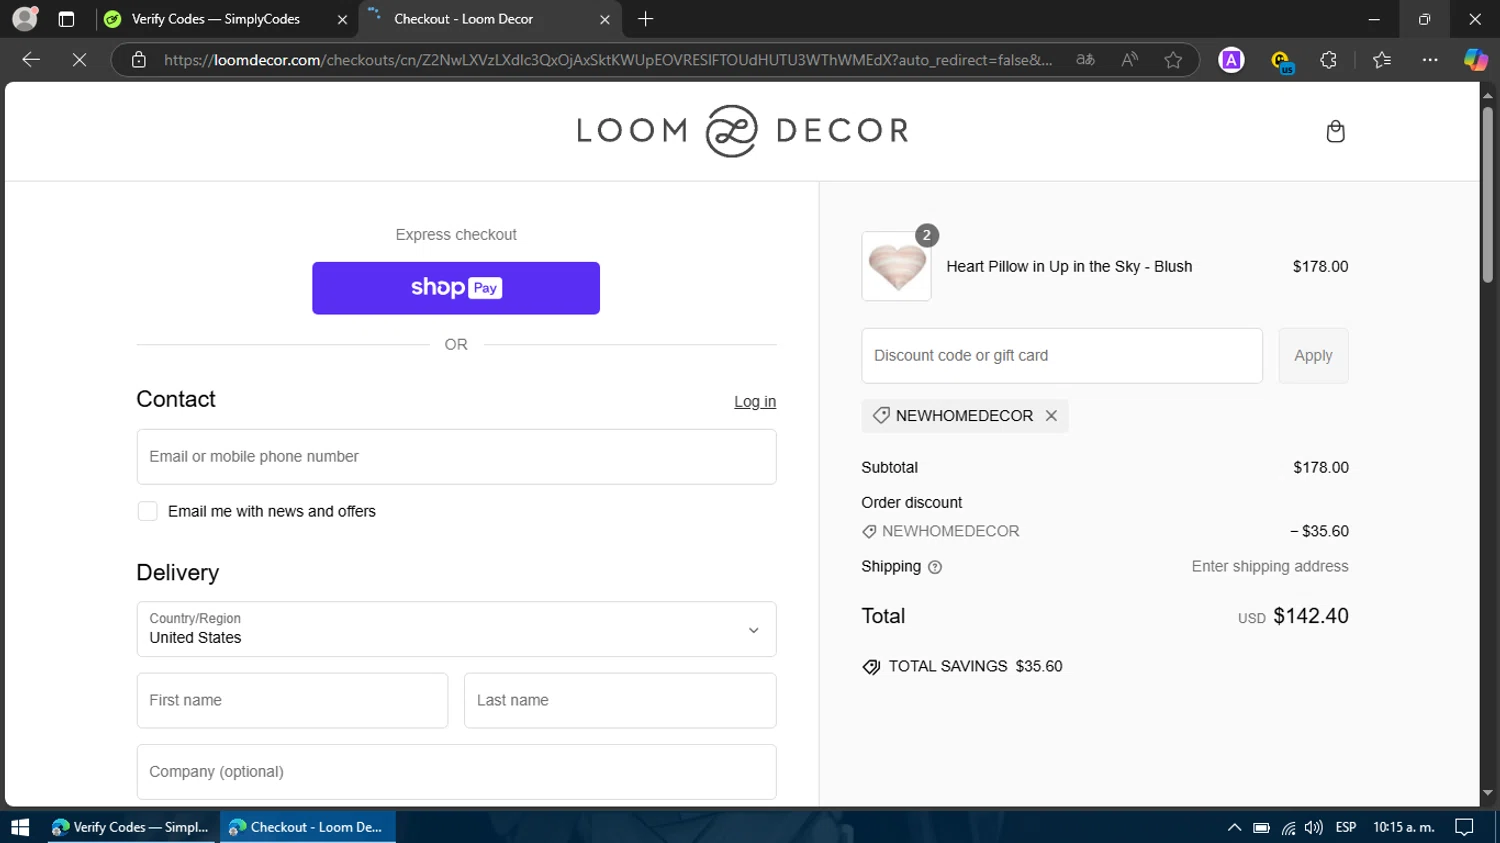This screenshot has width=1500, height=843.
Task: Click the Log in link
Action: tap(755, 402)
